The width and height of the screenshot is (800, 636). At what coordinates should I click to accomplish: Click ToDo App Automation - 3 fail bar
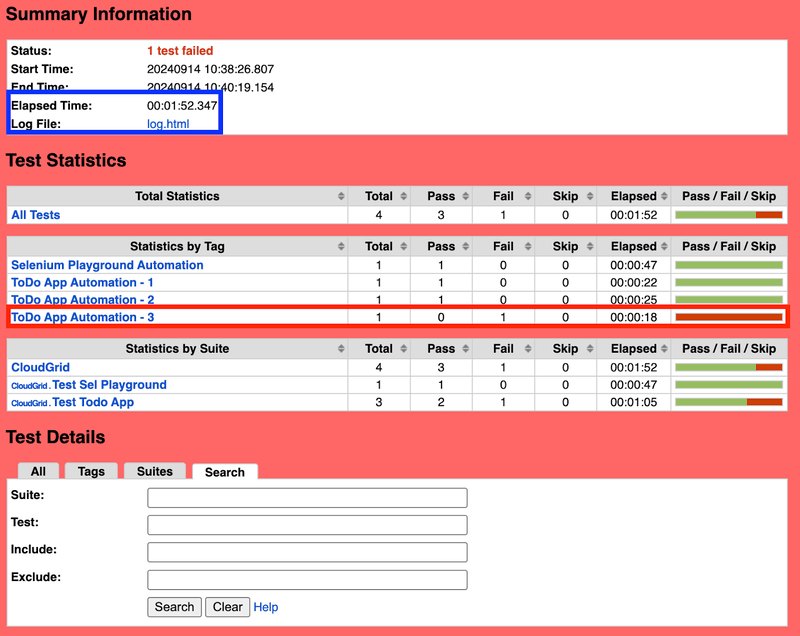tap(729, 317)
